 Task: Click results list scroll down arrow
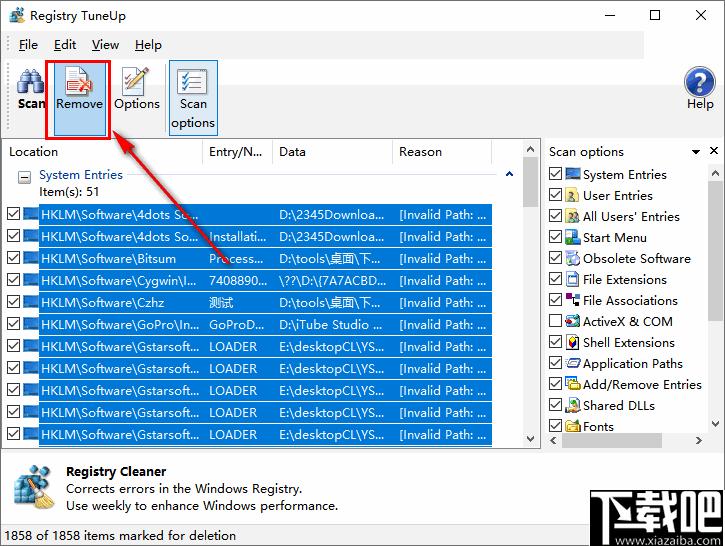tap(530, 439)
